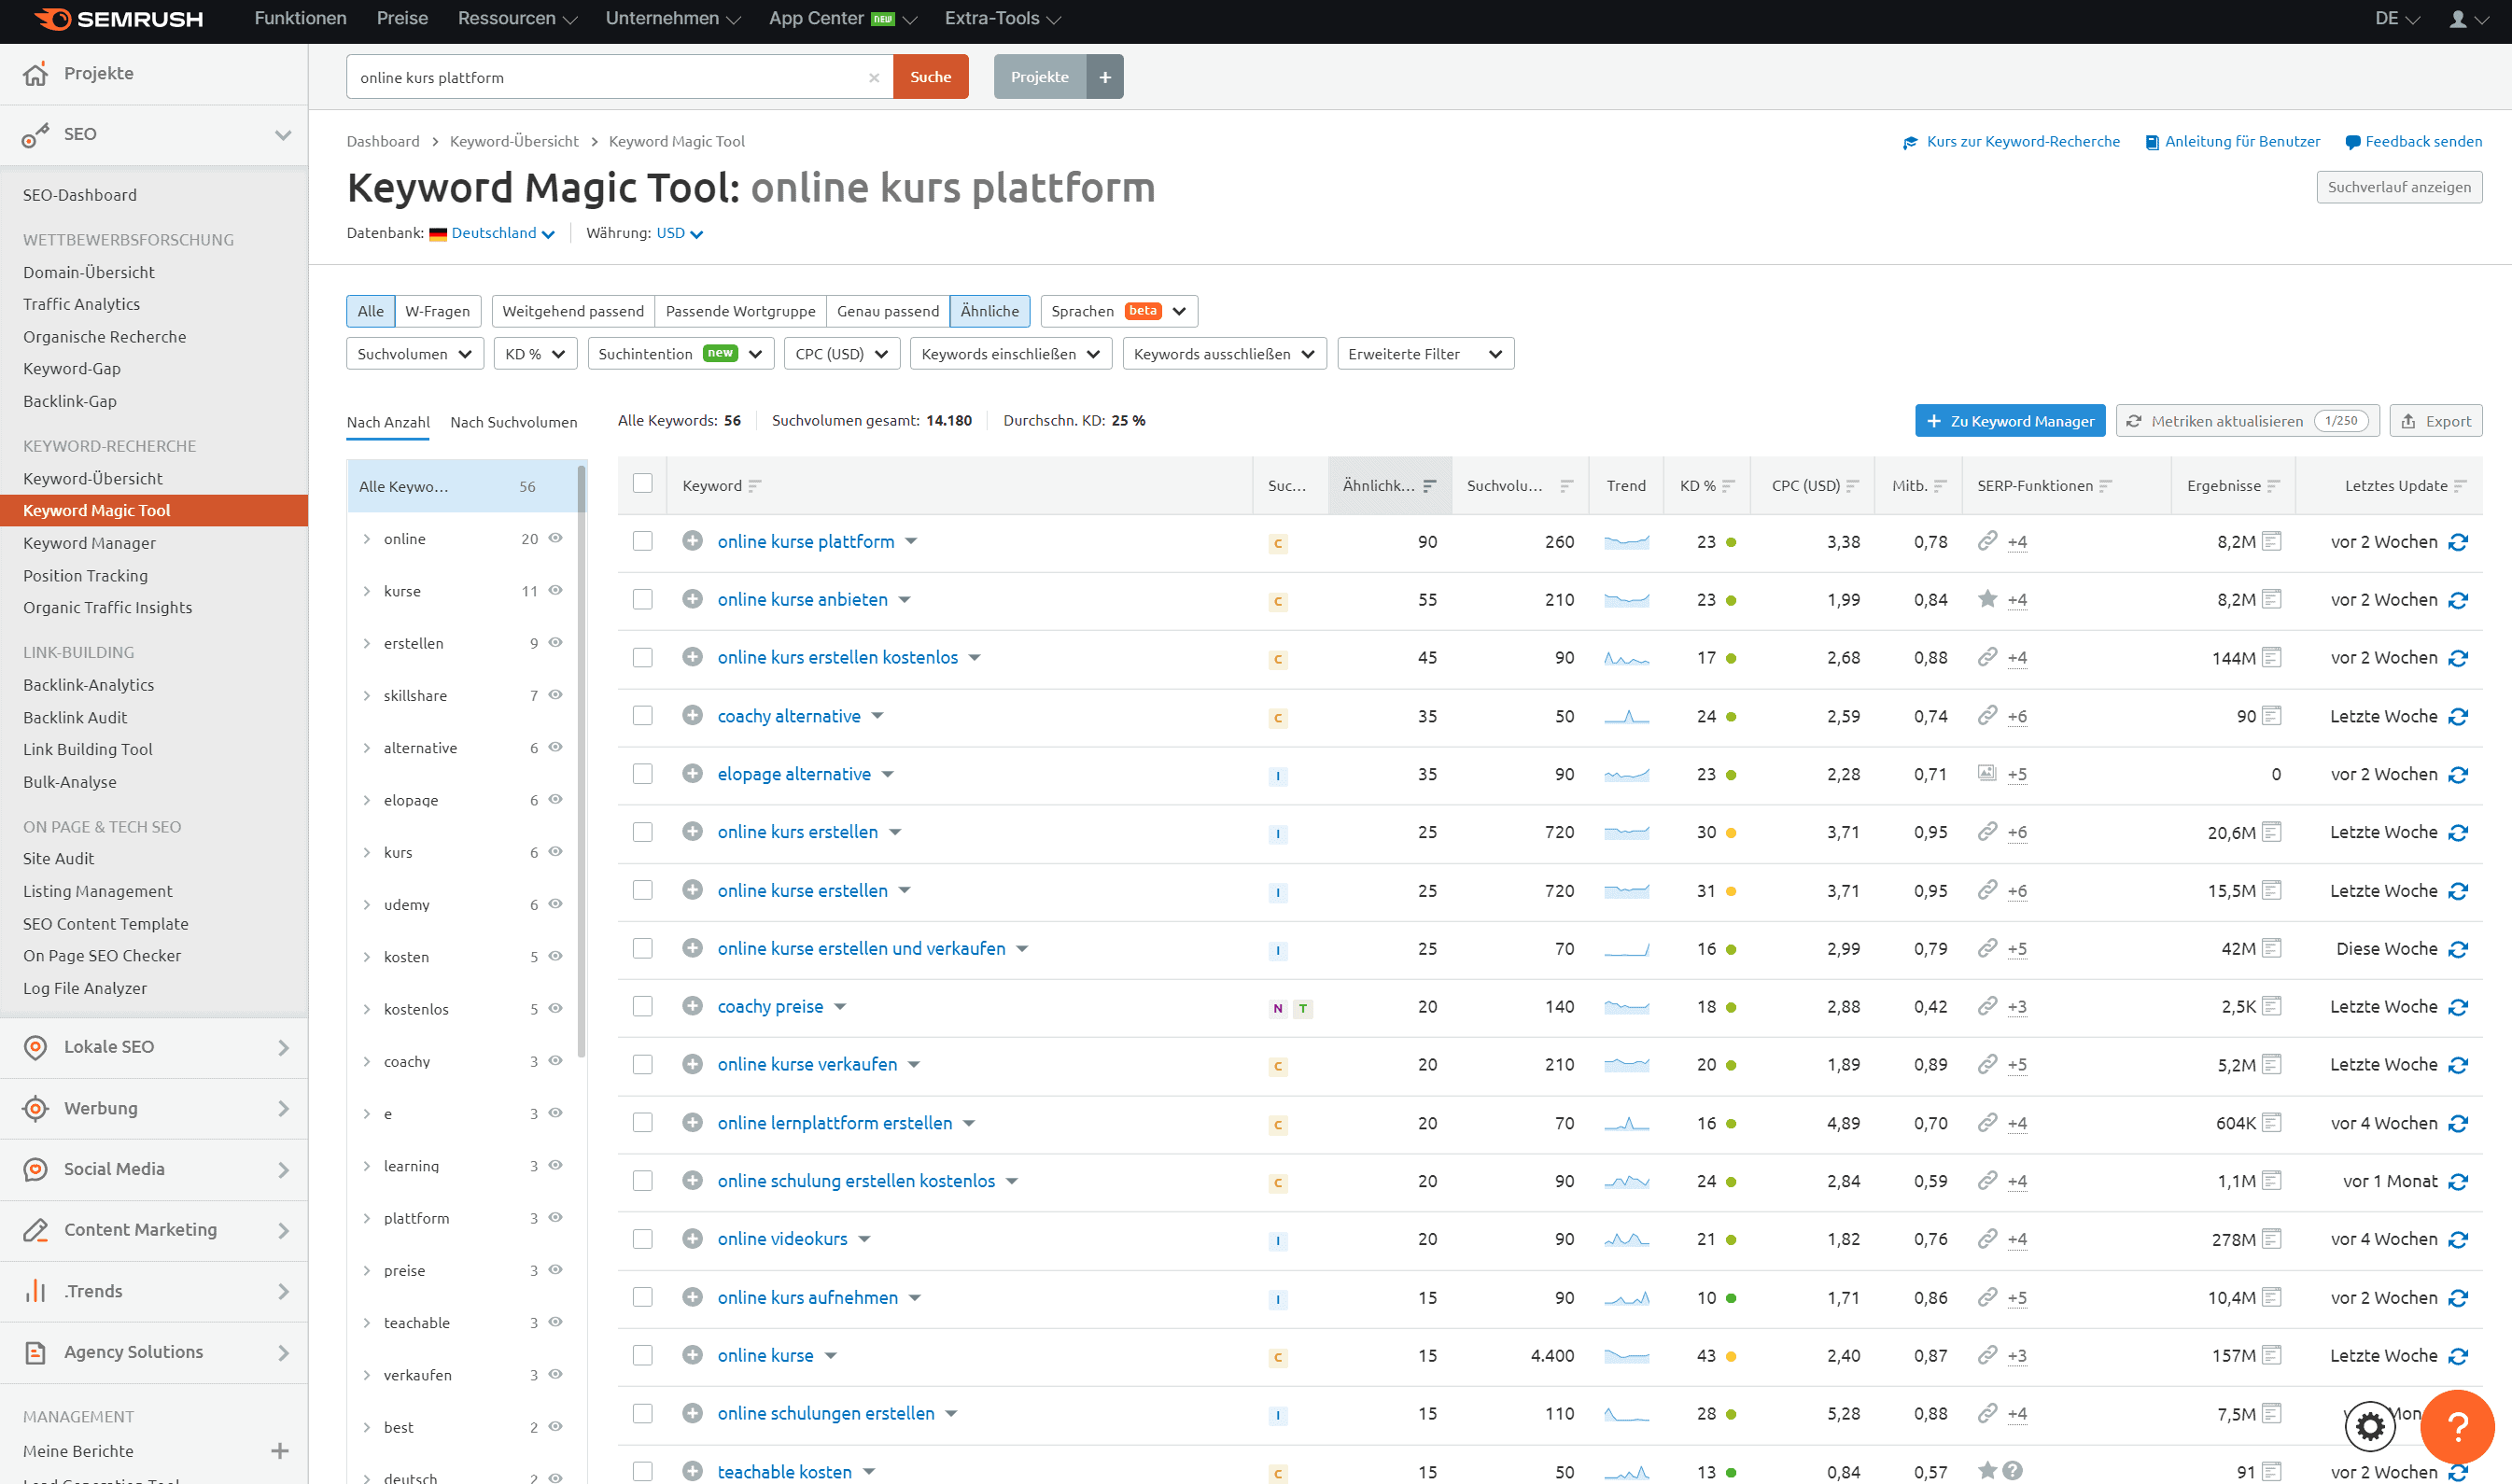Sort by the Keyword column sort icon
Screen dimensions: 2512x1484
pos(754,486)
